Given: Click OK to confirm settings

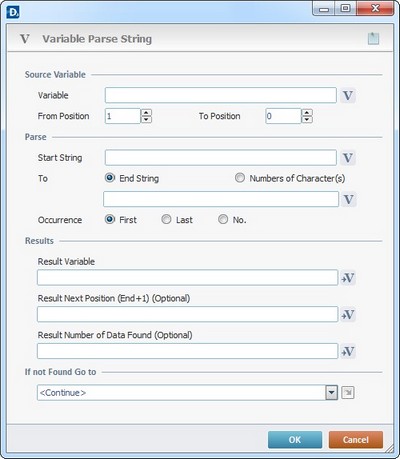Looking at the screenshot, I should [x=295, y=440].
